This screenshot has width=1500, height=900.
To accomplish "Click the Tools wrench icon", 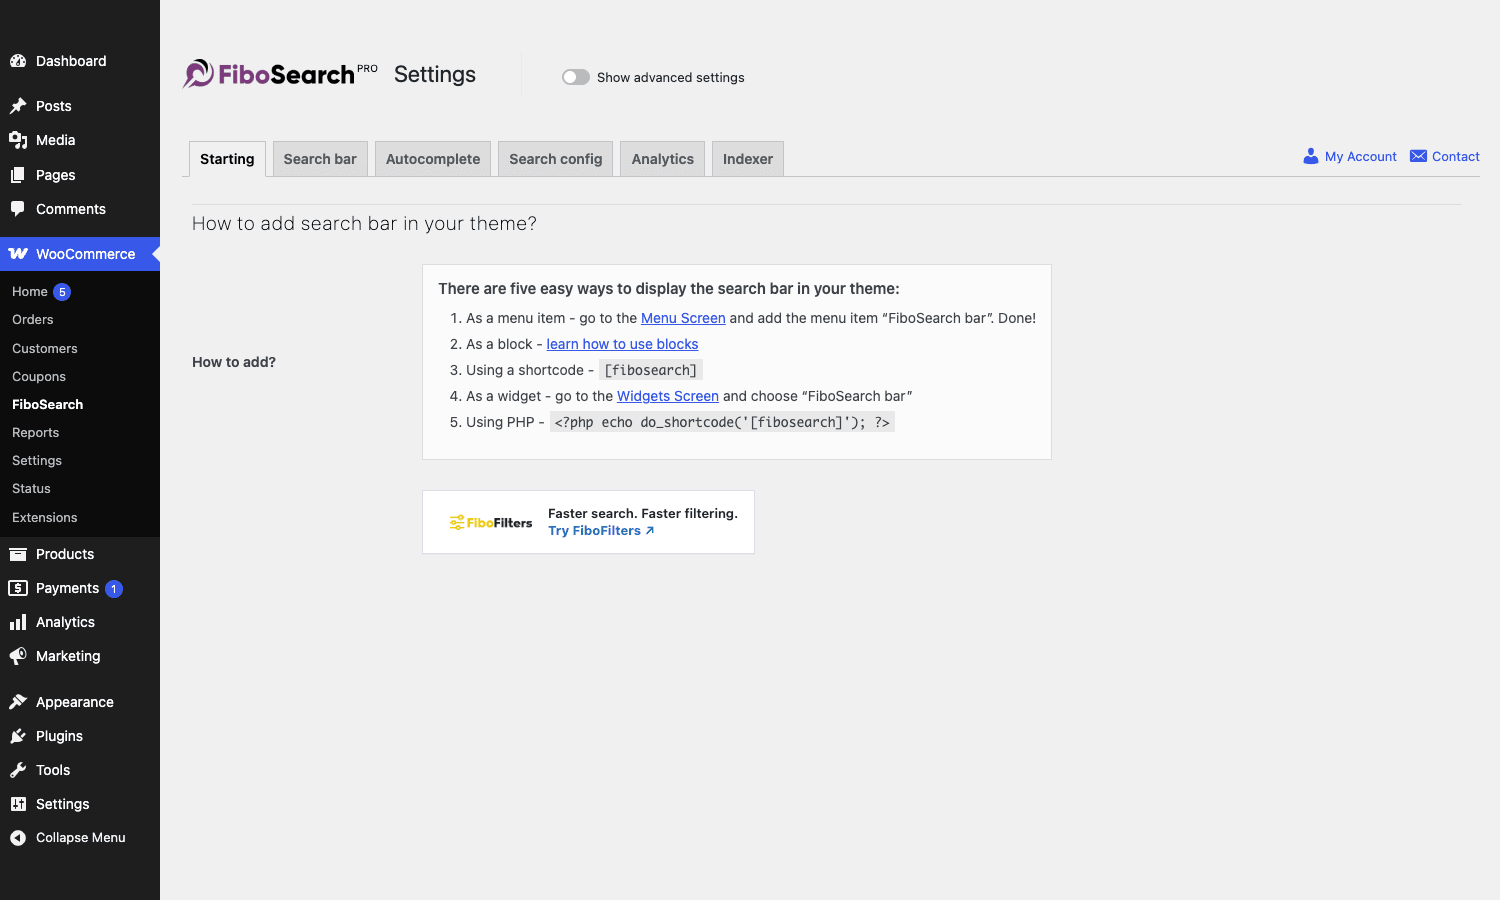I will coord(18,770).
